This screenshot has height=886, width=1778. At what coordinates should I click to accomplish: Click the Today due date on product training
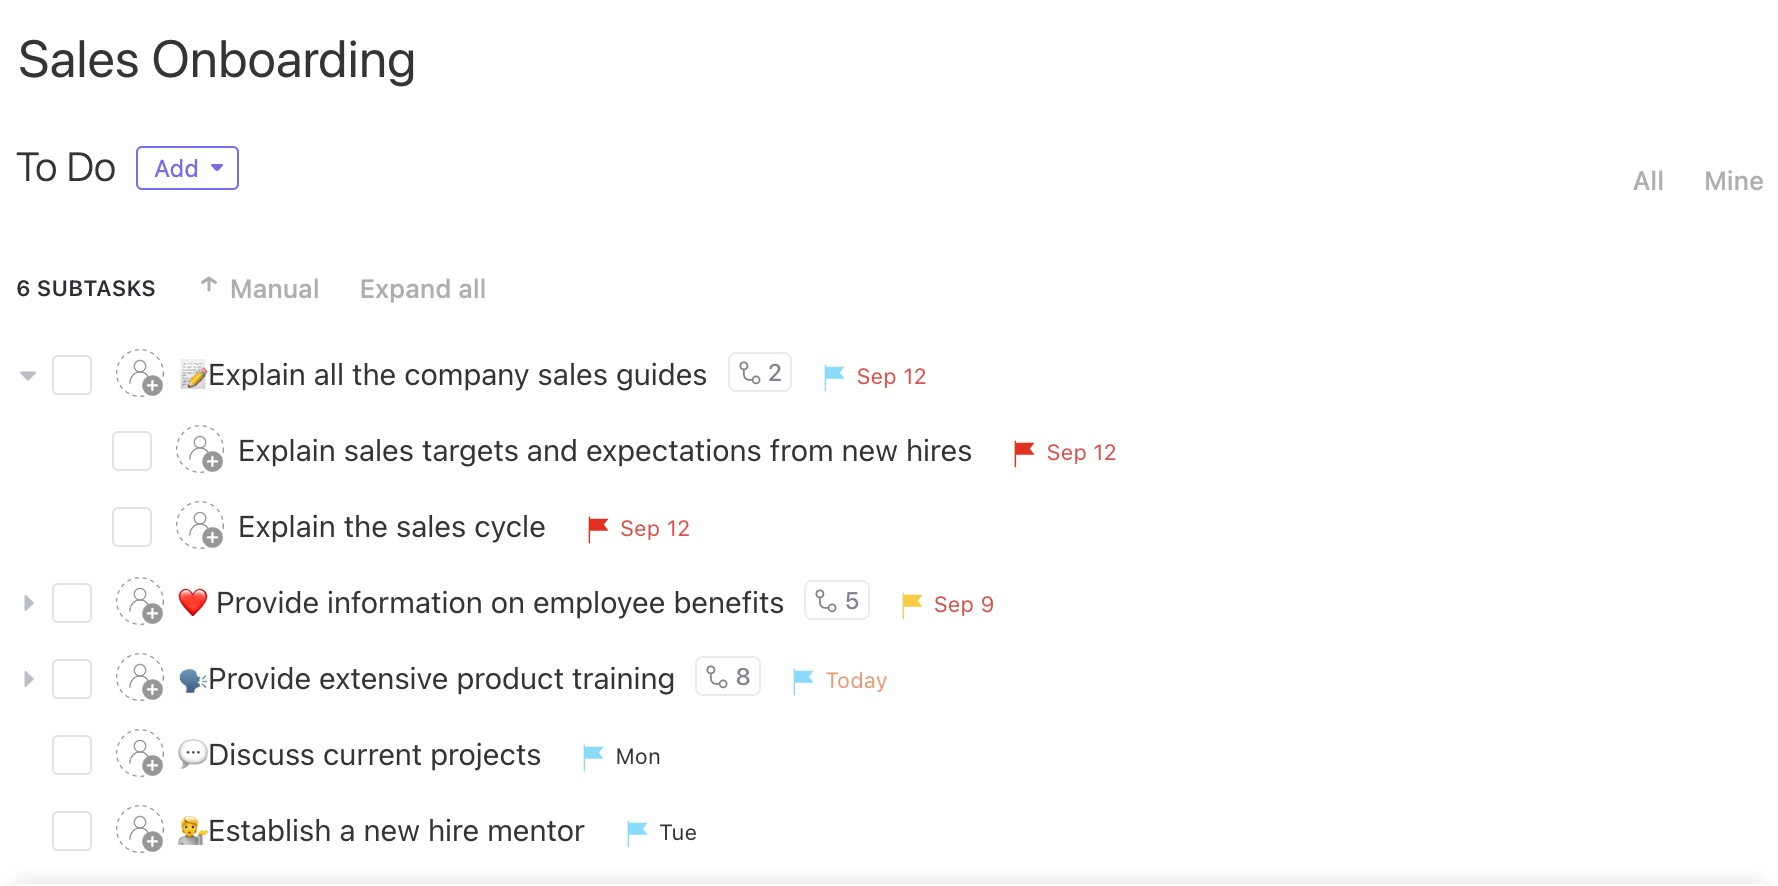click(x=856, y=681)
